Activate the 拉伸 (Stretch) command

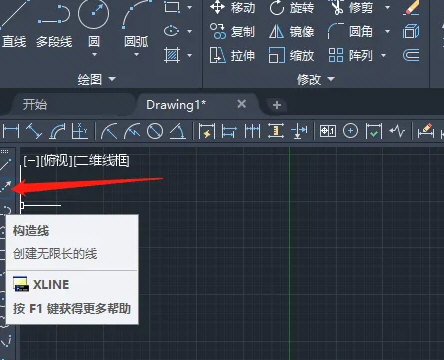click(233, 55)
